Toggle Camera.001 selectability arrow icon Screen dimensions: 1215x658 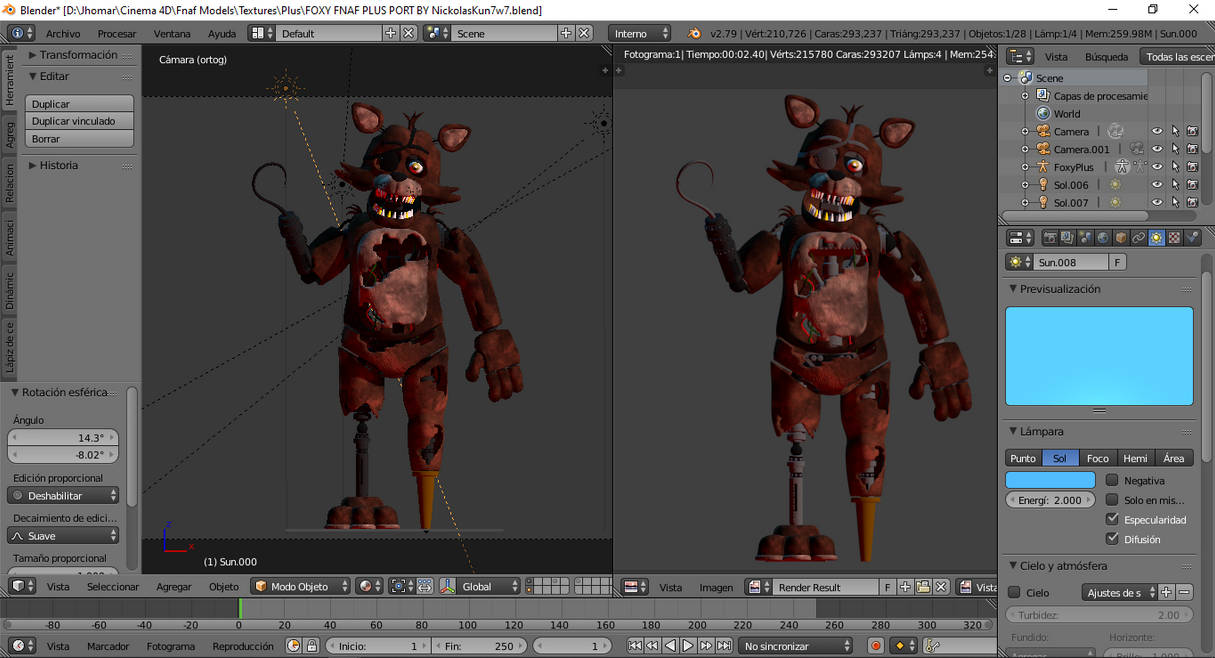[x=1175, y=149]
